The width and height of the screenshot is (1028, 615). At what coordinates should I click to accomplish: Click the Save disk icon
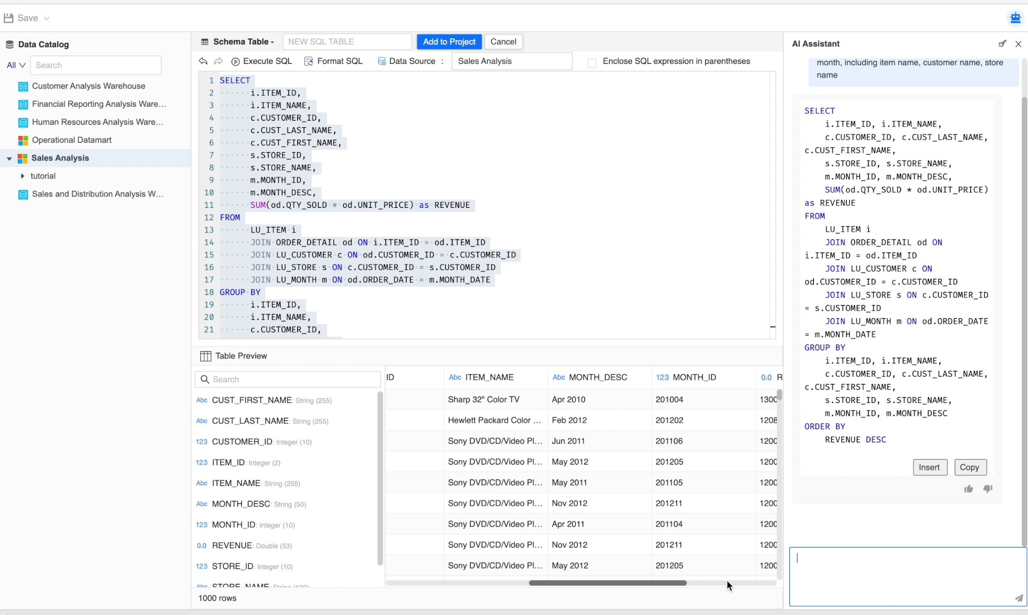(9, 18)
